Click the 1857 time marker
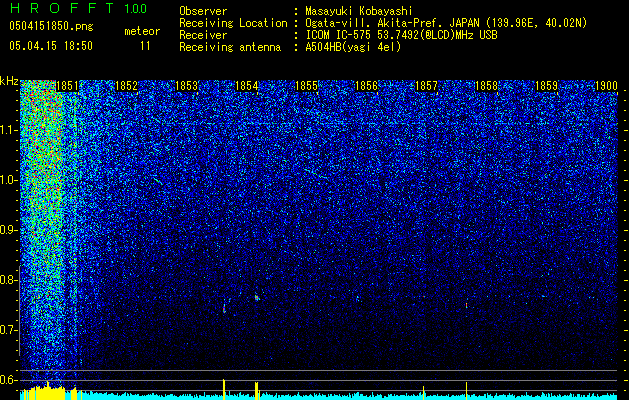Image resolution: width=629 pixels, height=400 pixels. 426,86
